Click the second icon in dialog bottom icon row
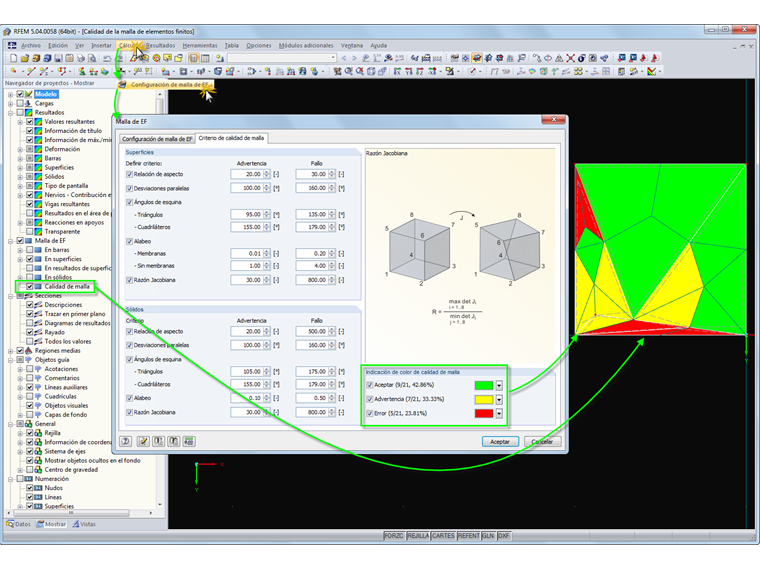760x570 pixels. click(x=142, y=441)
